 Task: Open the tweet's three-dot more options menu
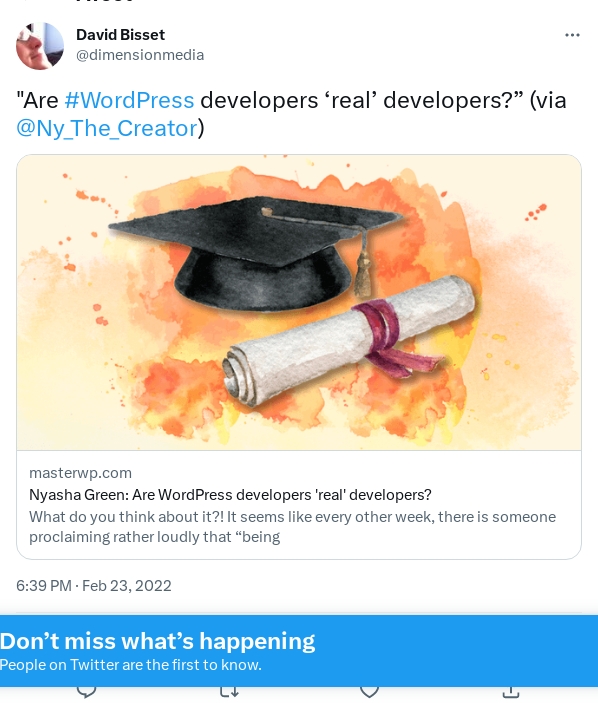(x=572, y=35)
